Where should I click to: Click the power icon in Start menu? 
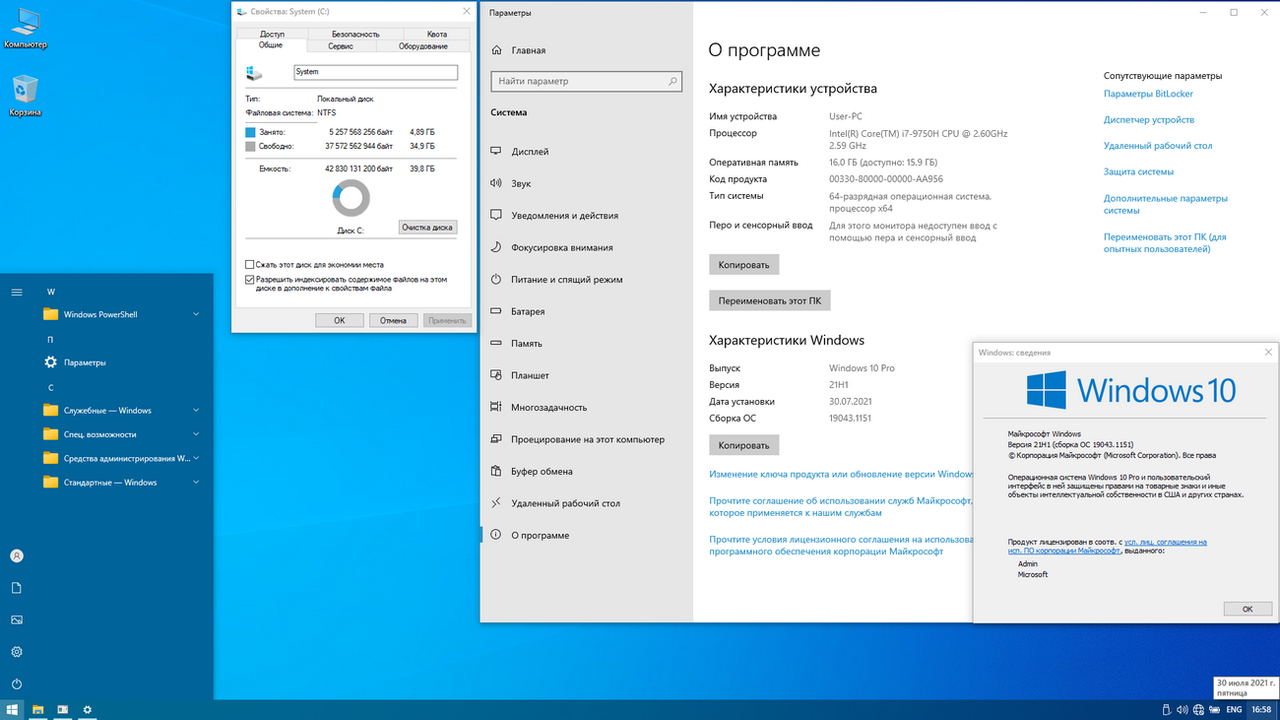click(17, 684)
